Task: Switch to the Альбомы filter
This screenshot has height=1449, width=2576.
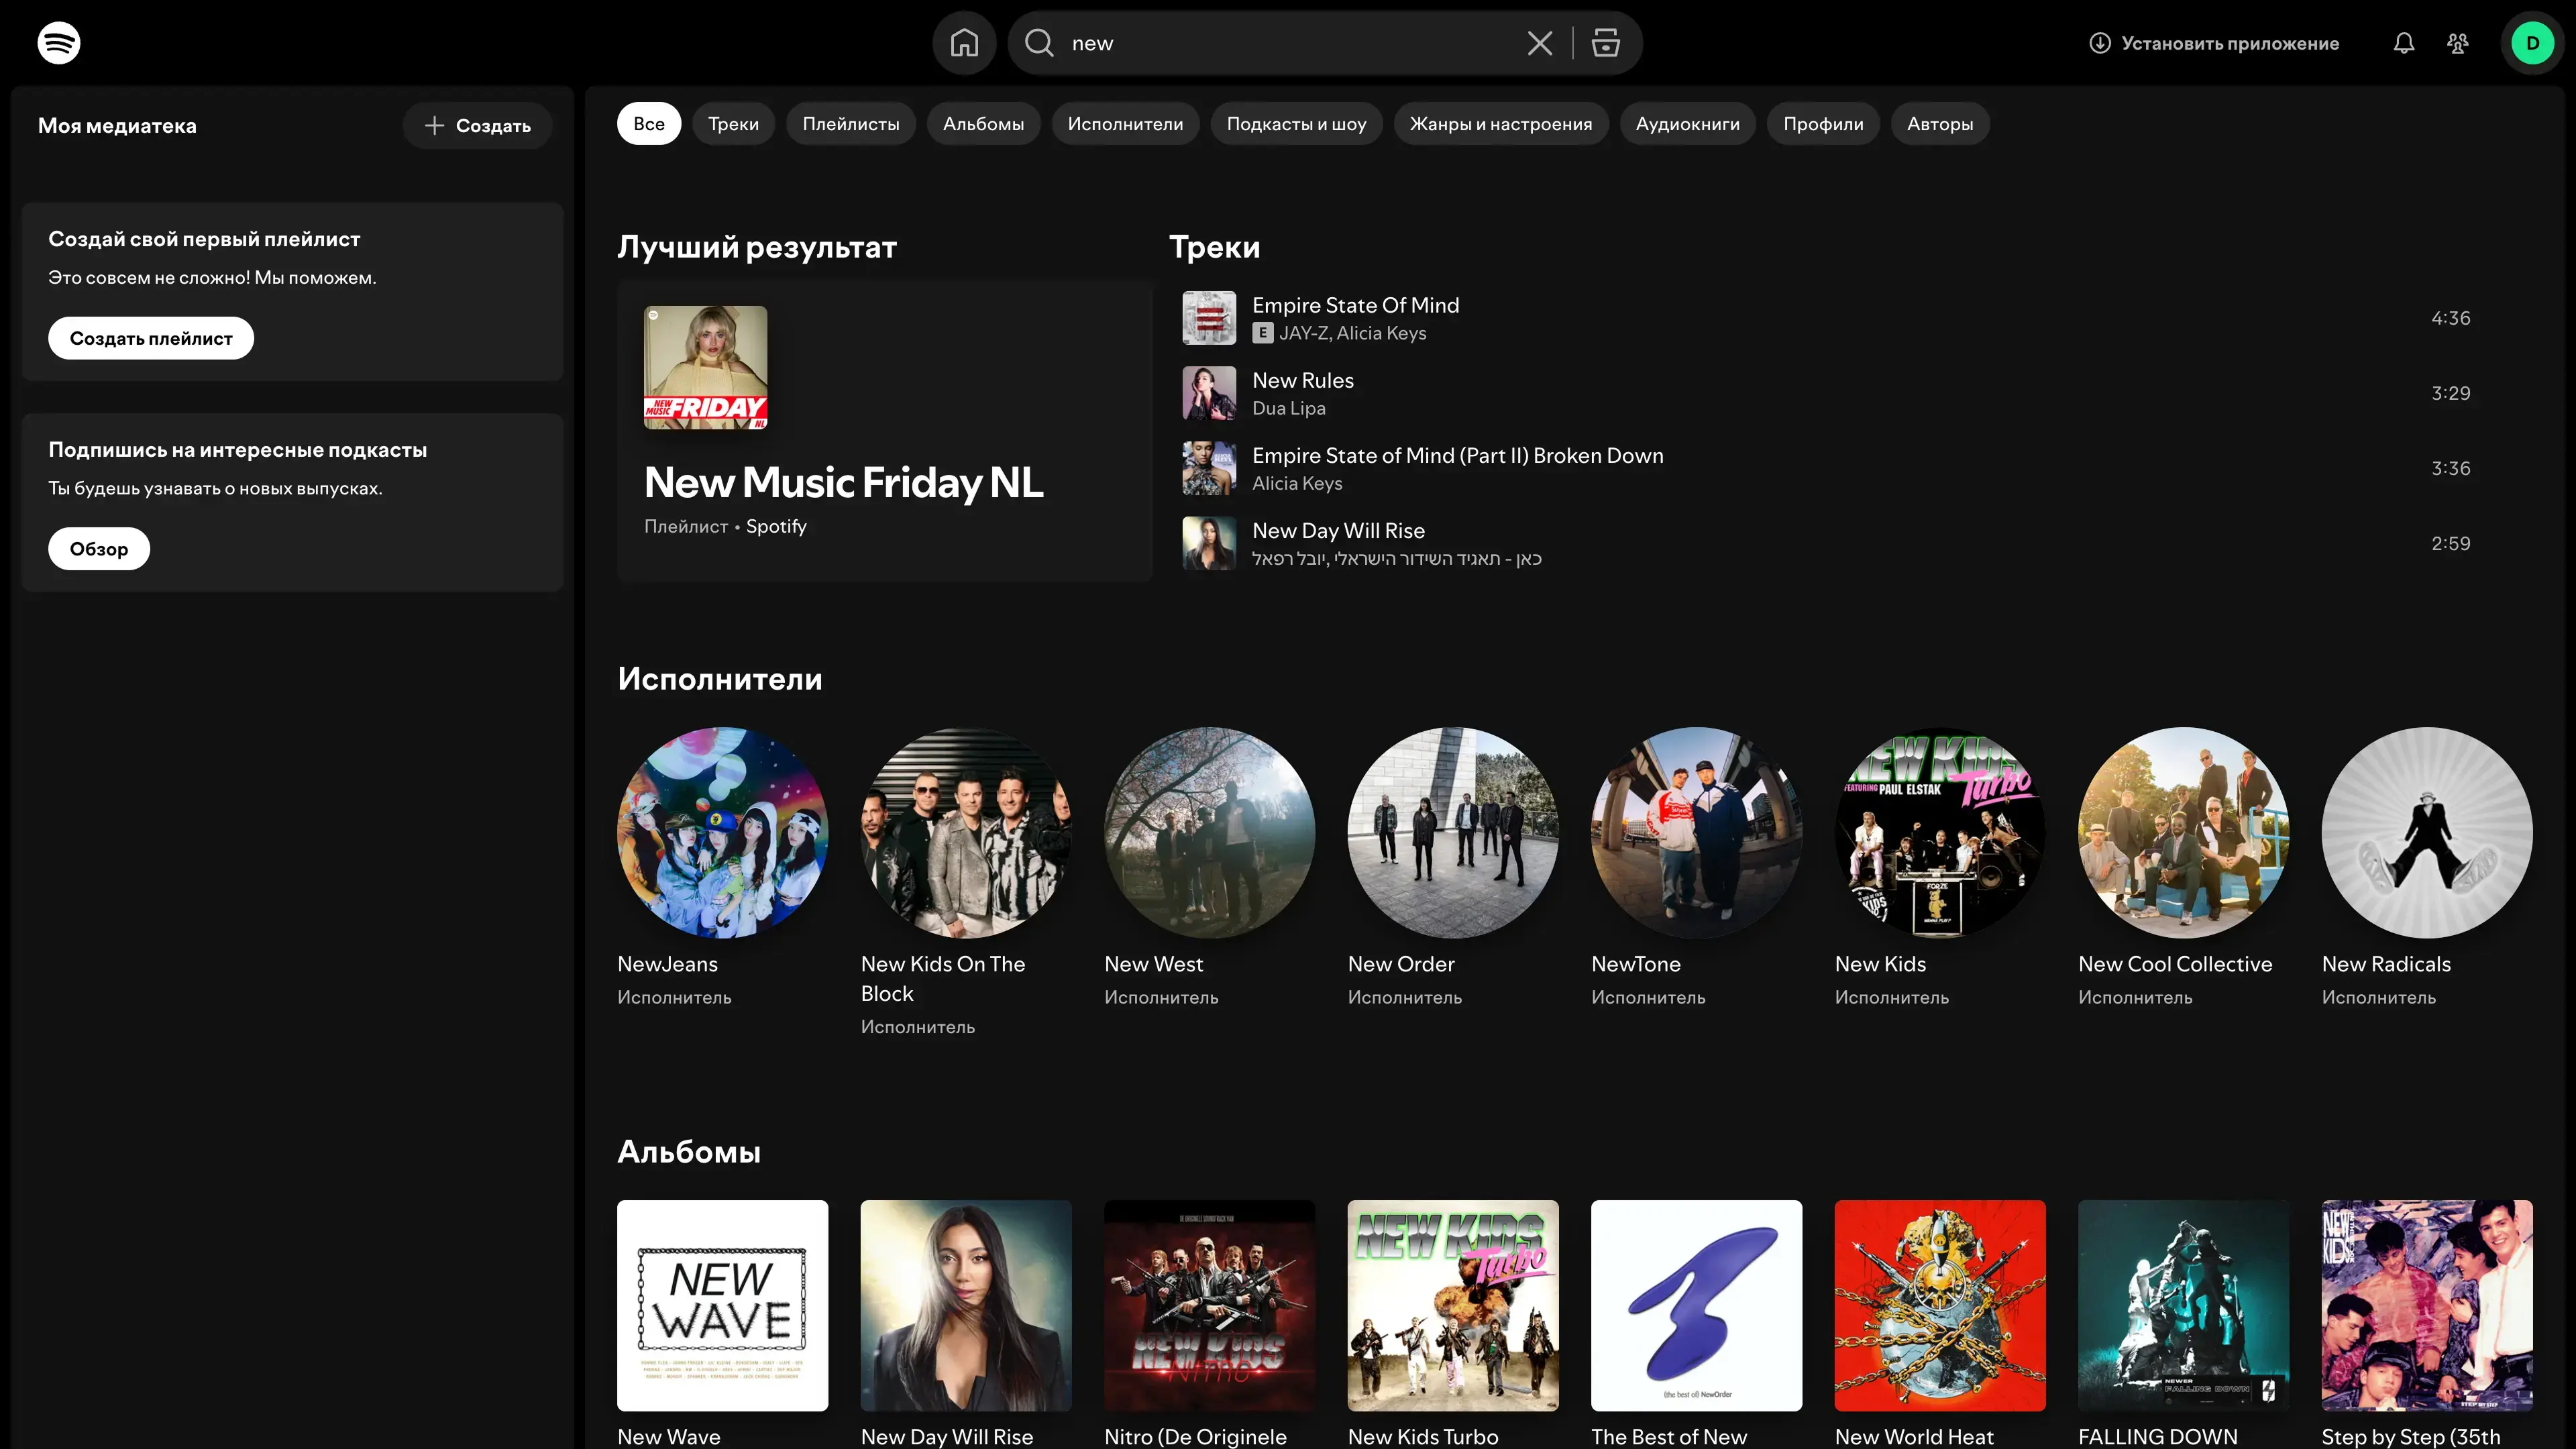Action: click(982, 124)
